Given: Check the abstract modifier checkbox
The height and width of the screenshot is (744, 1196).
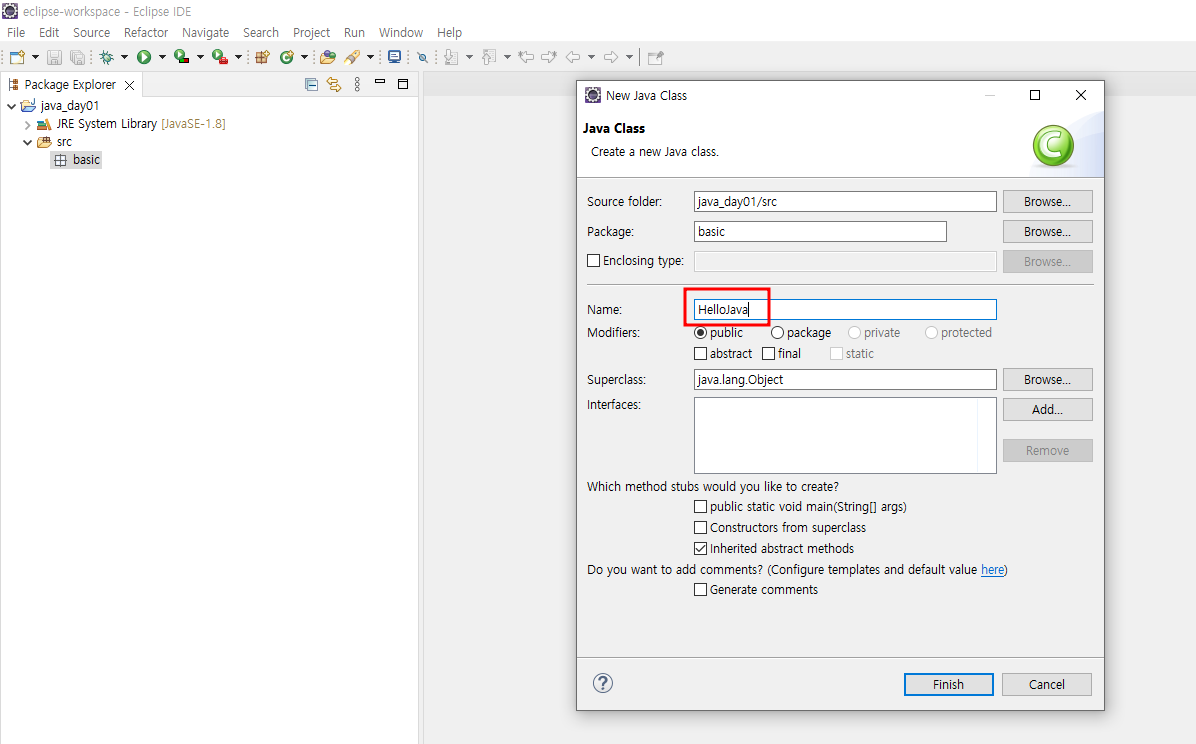Looking at the screenshot, I should (x=700, y=353).
